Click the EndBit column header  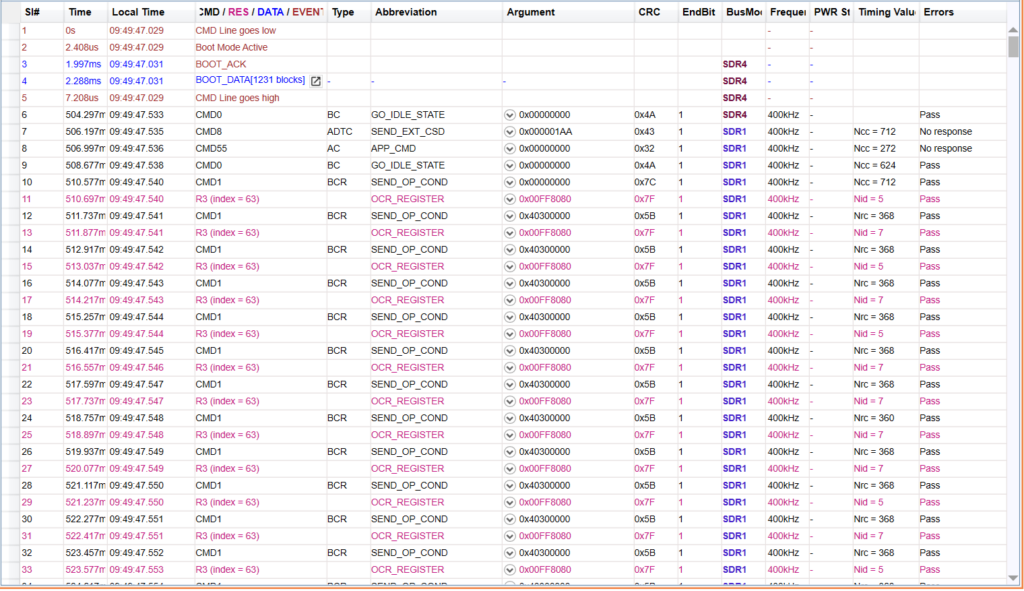tap(698, 12)
